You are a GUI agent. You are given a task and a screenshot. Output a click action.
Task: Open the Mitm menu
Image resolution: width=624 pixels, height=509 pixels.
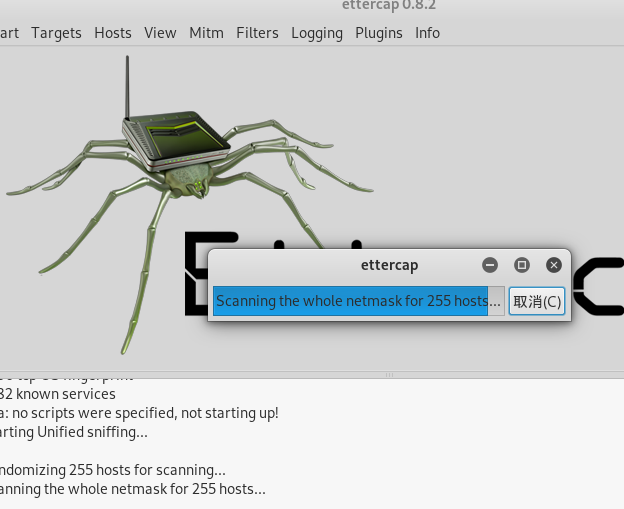(x=206, y=33)
